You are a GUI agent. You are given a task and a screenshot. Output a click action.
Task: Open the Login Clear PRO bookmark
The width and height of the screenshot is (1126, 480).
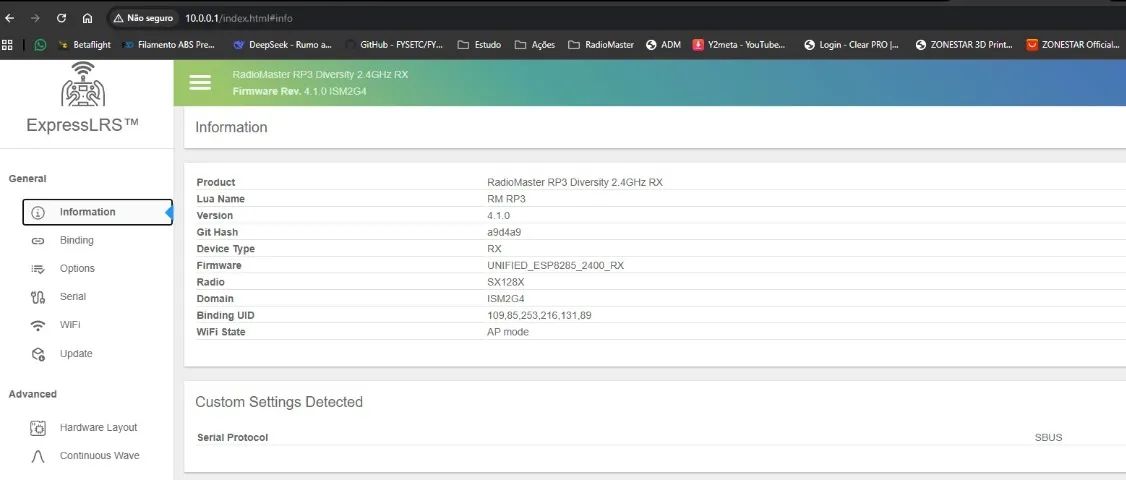[852, 45]
